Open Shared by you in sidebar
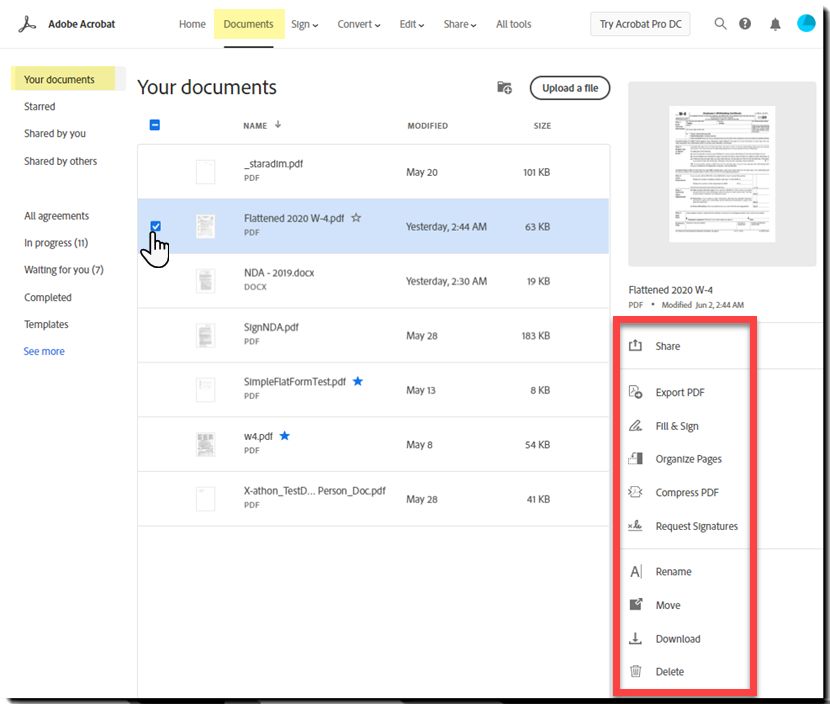 pyautogui.click(x=55, y=133)
